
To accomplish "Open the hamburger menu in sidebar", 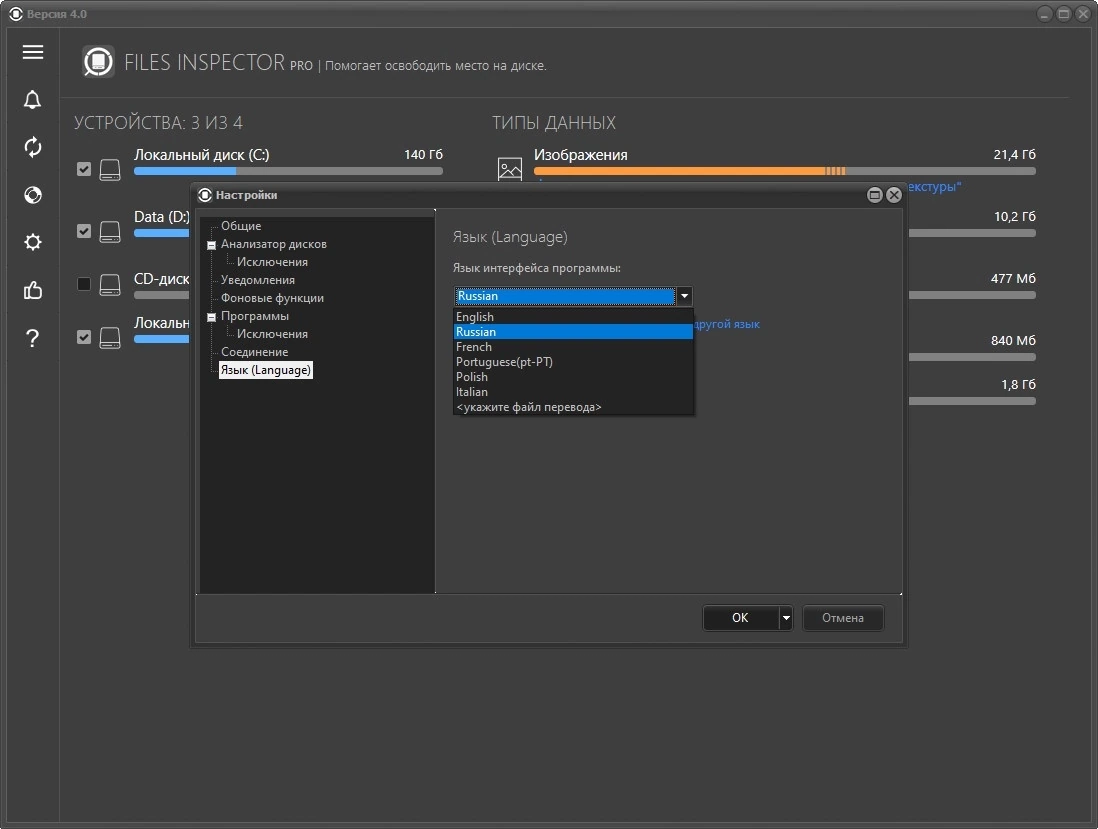I will [x=32, y=52].
